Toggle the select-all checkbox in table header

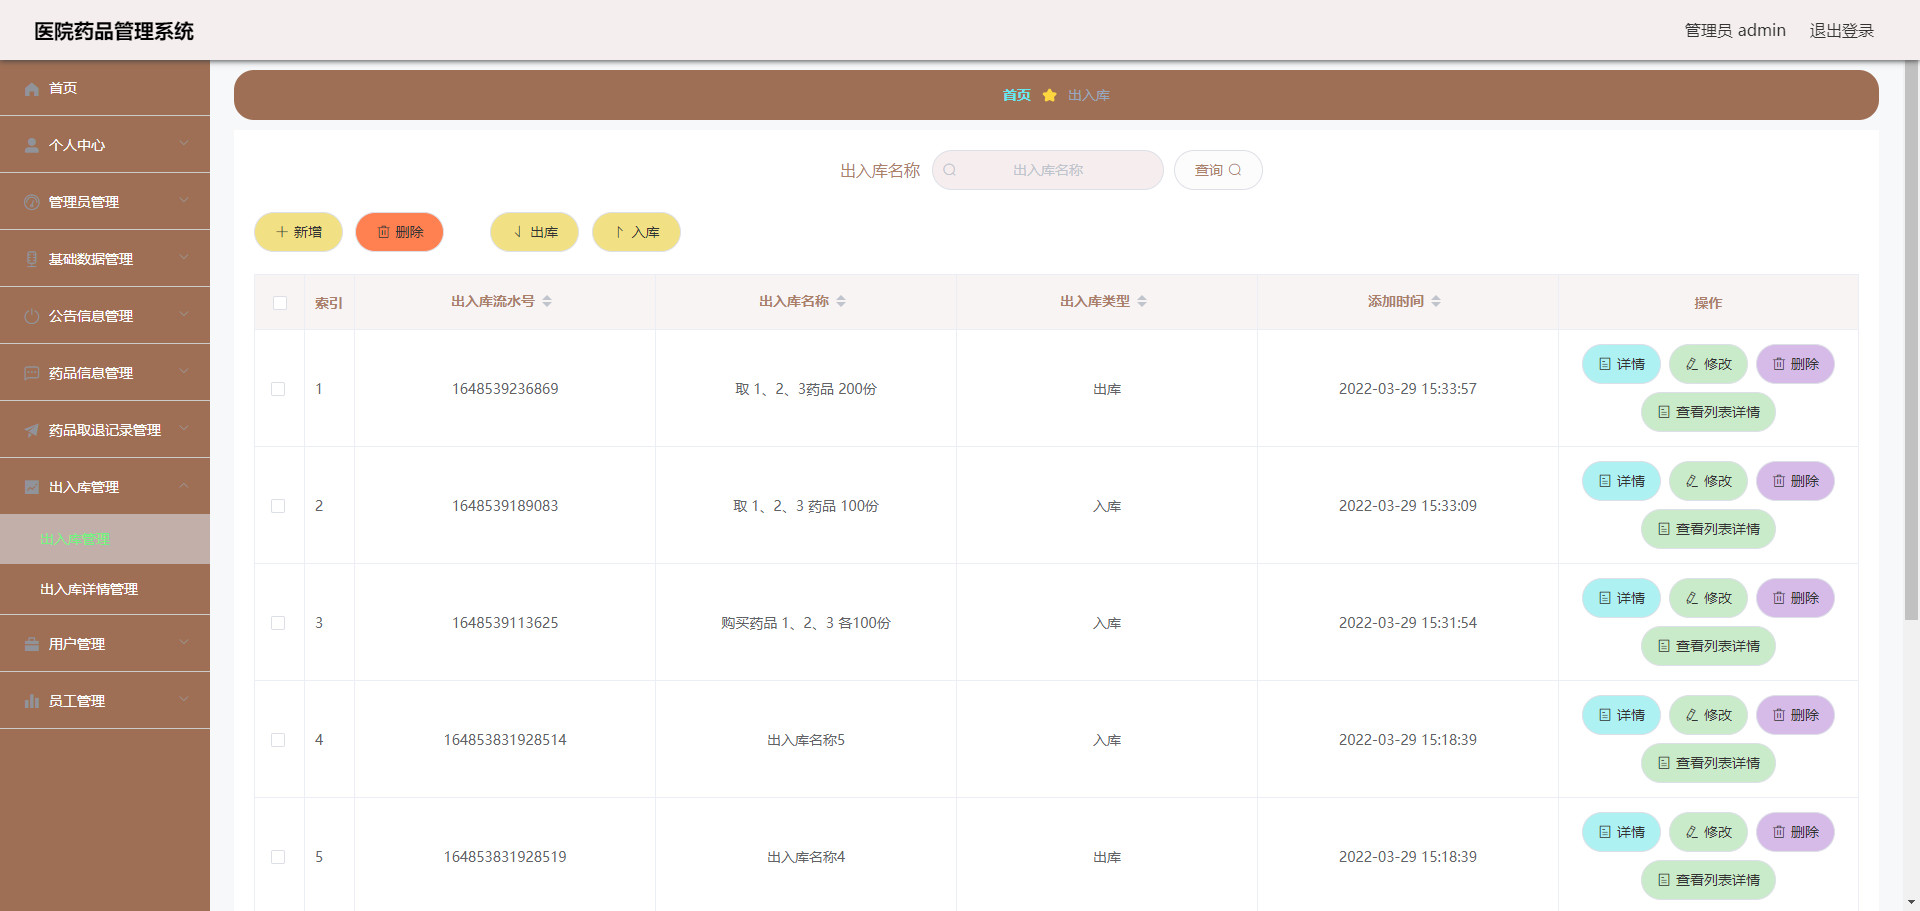280,303
